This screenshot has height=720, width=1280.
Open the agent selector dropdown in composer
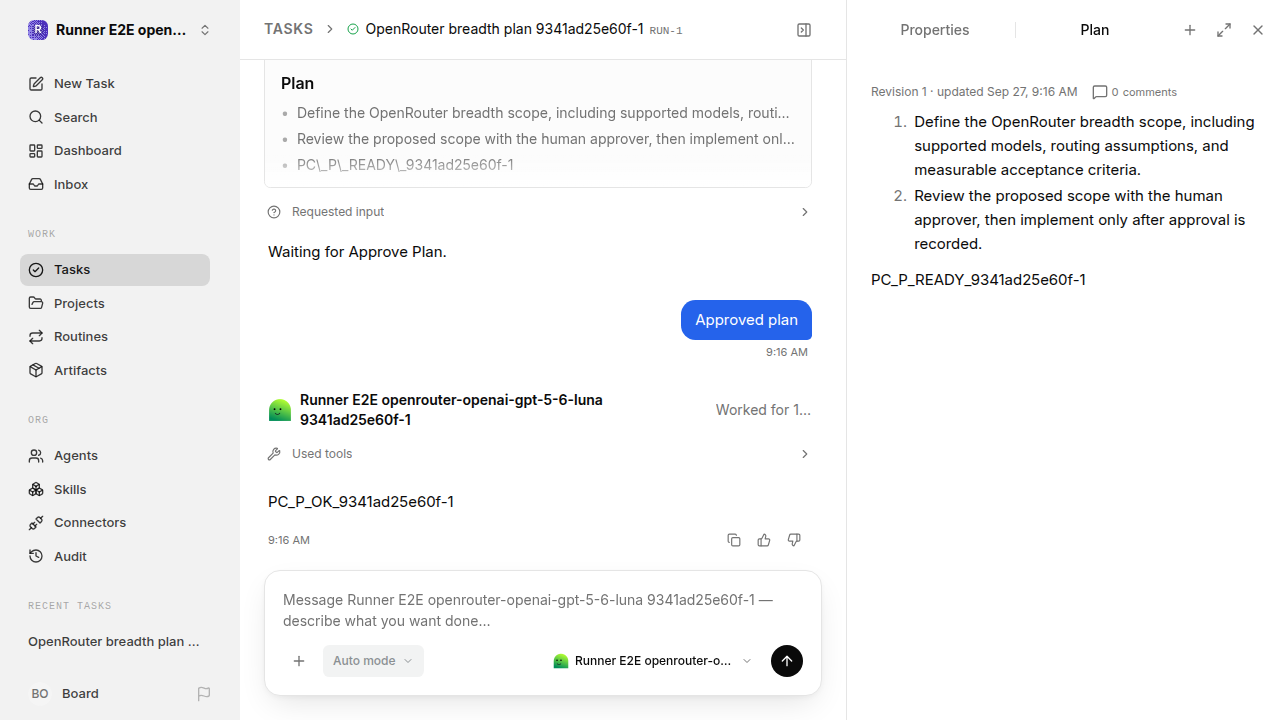pos(652,661)
